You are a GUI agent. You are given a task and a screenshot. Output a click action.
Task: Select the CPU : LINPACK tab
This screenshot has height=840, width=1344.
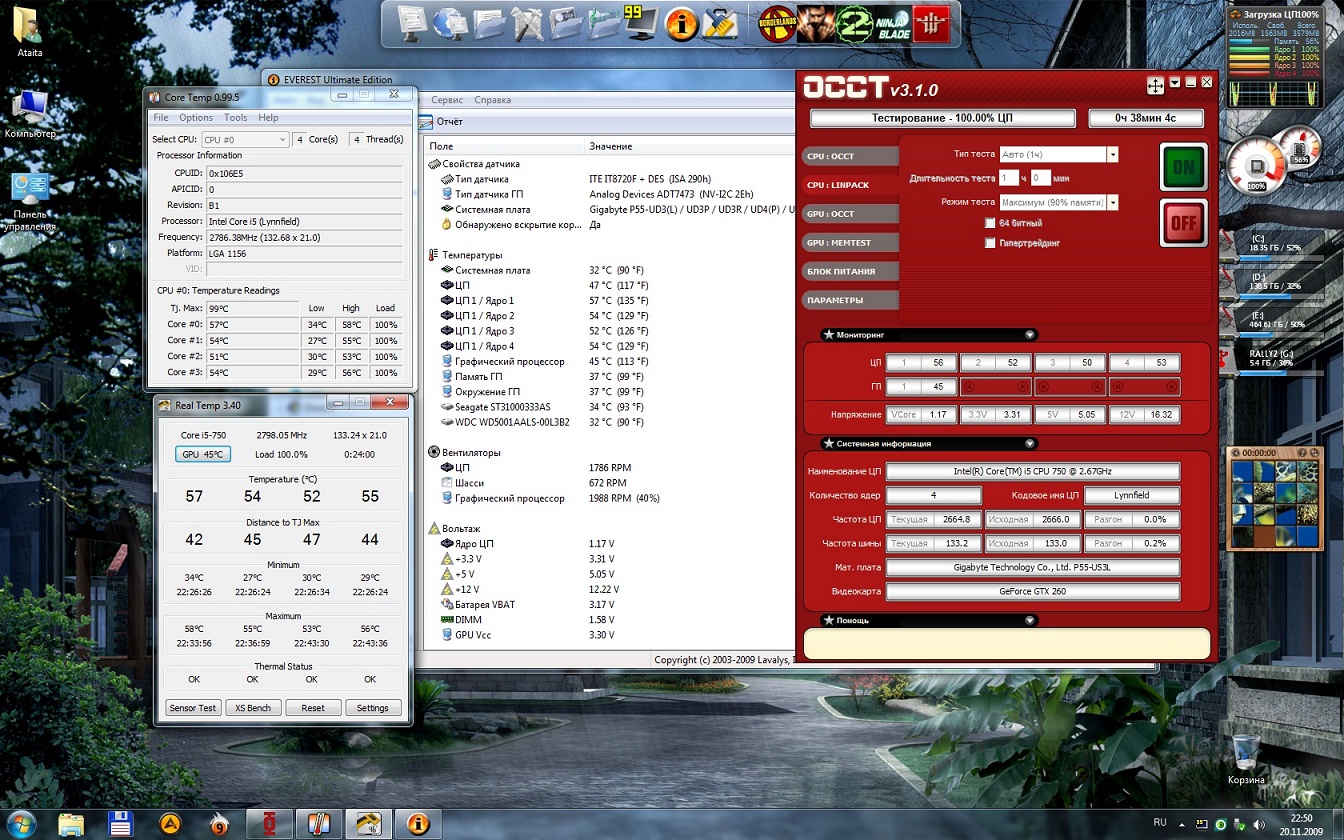click(850, 185)
